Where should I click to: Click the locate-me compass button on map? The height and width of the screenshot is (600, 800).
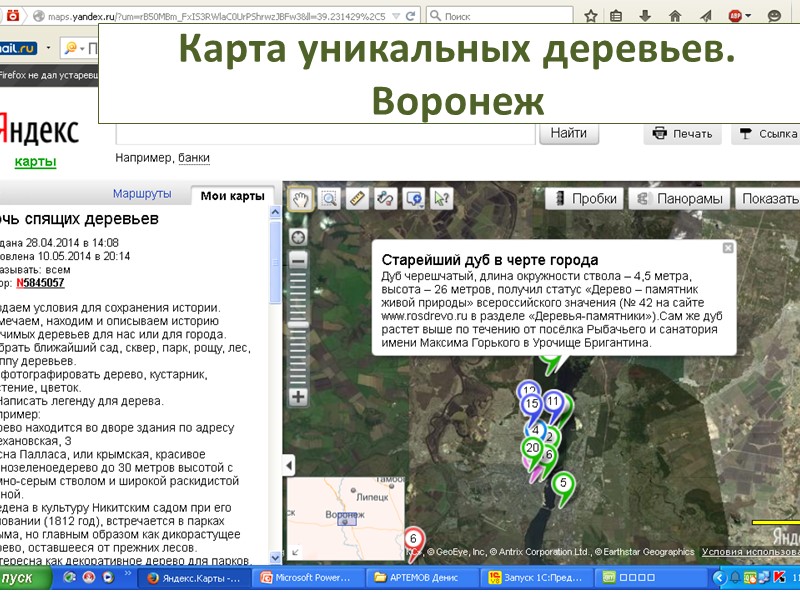(x=298, y=237)
